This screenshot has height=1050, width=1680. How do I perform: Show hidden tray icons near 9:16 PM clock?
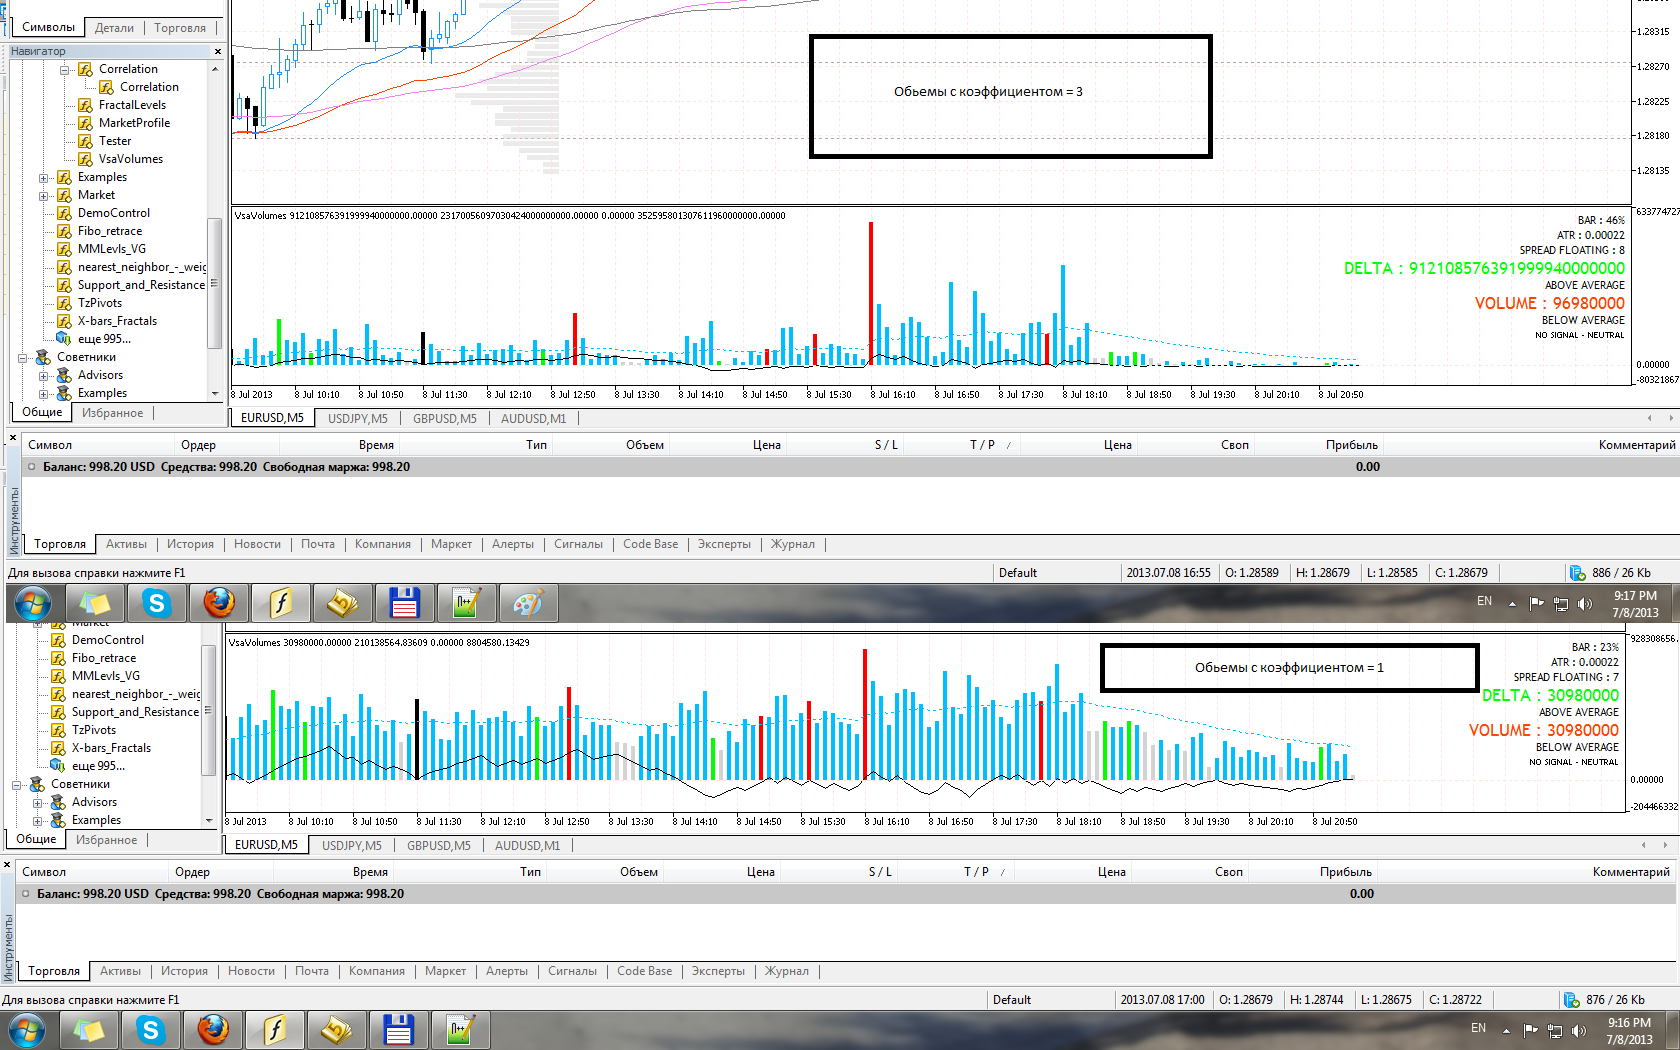(1506, 1031)
